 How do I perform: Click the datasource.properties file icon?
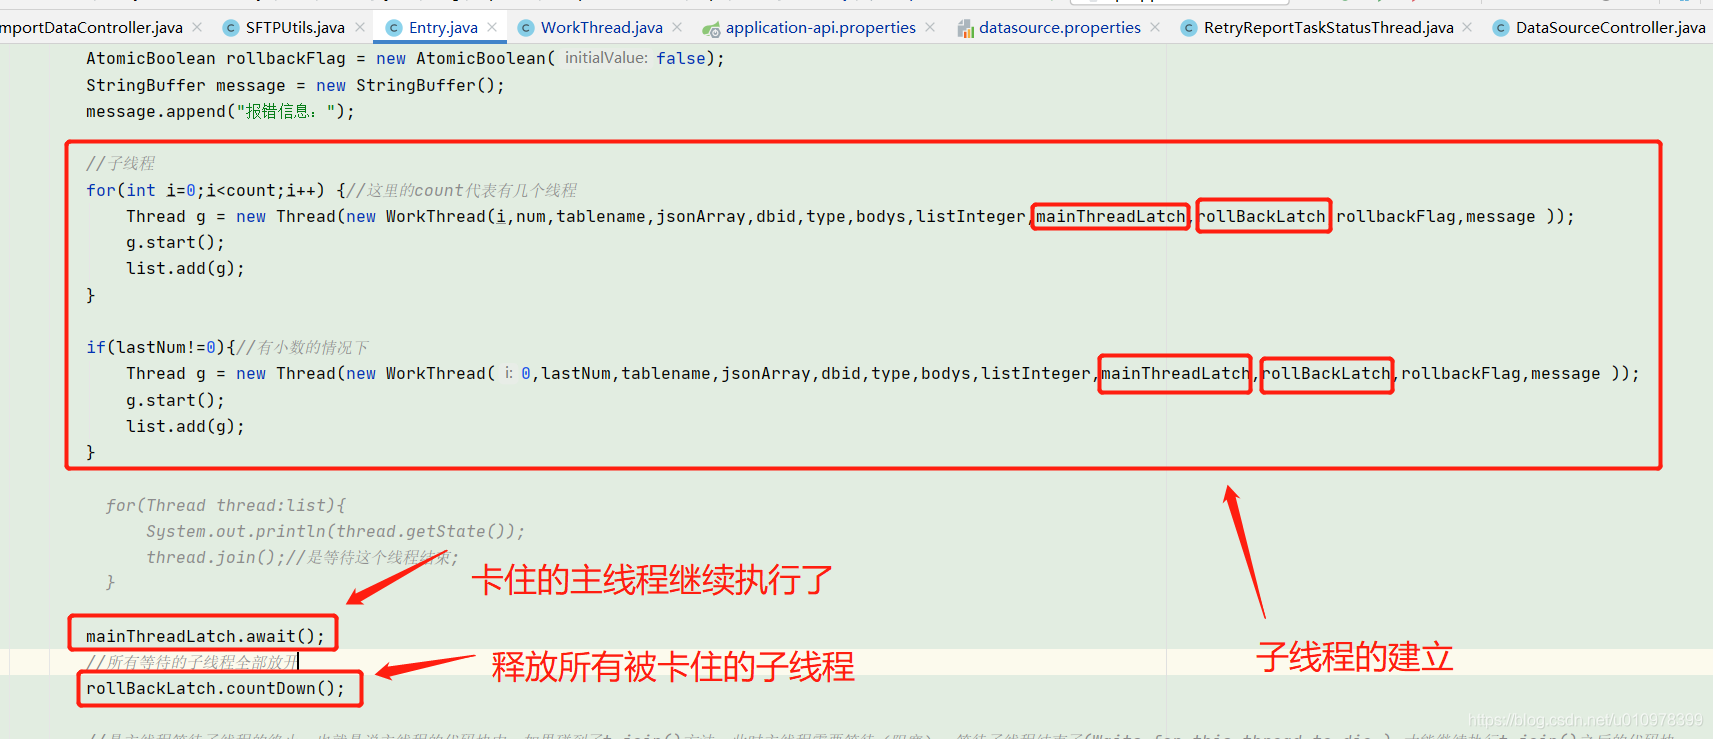(965, 29)
